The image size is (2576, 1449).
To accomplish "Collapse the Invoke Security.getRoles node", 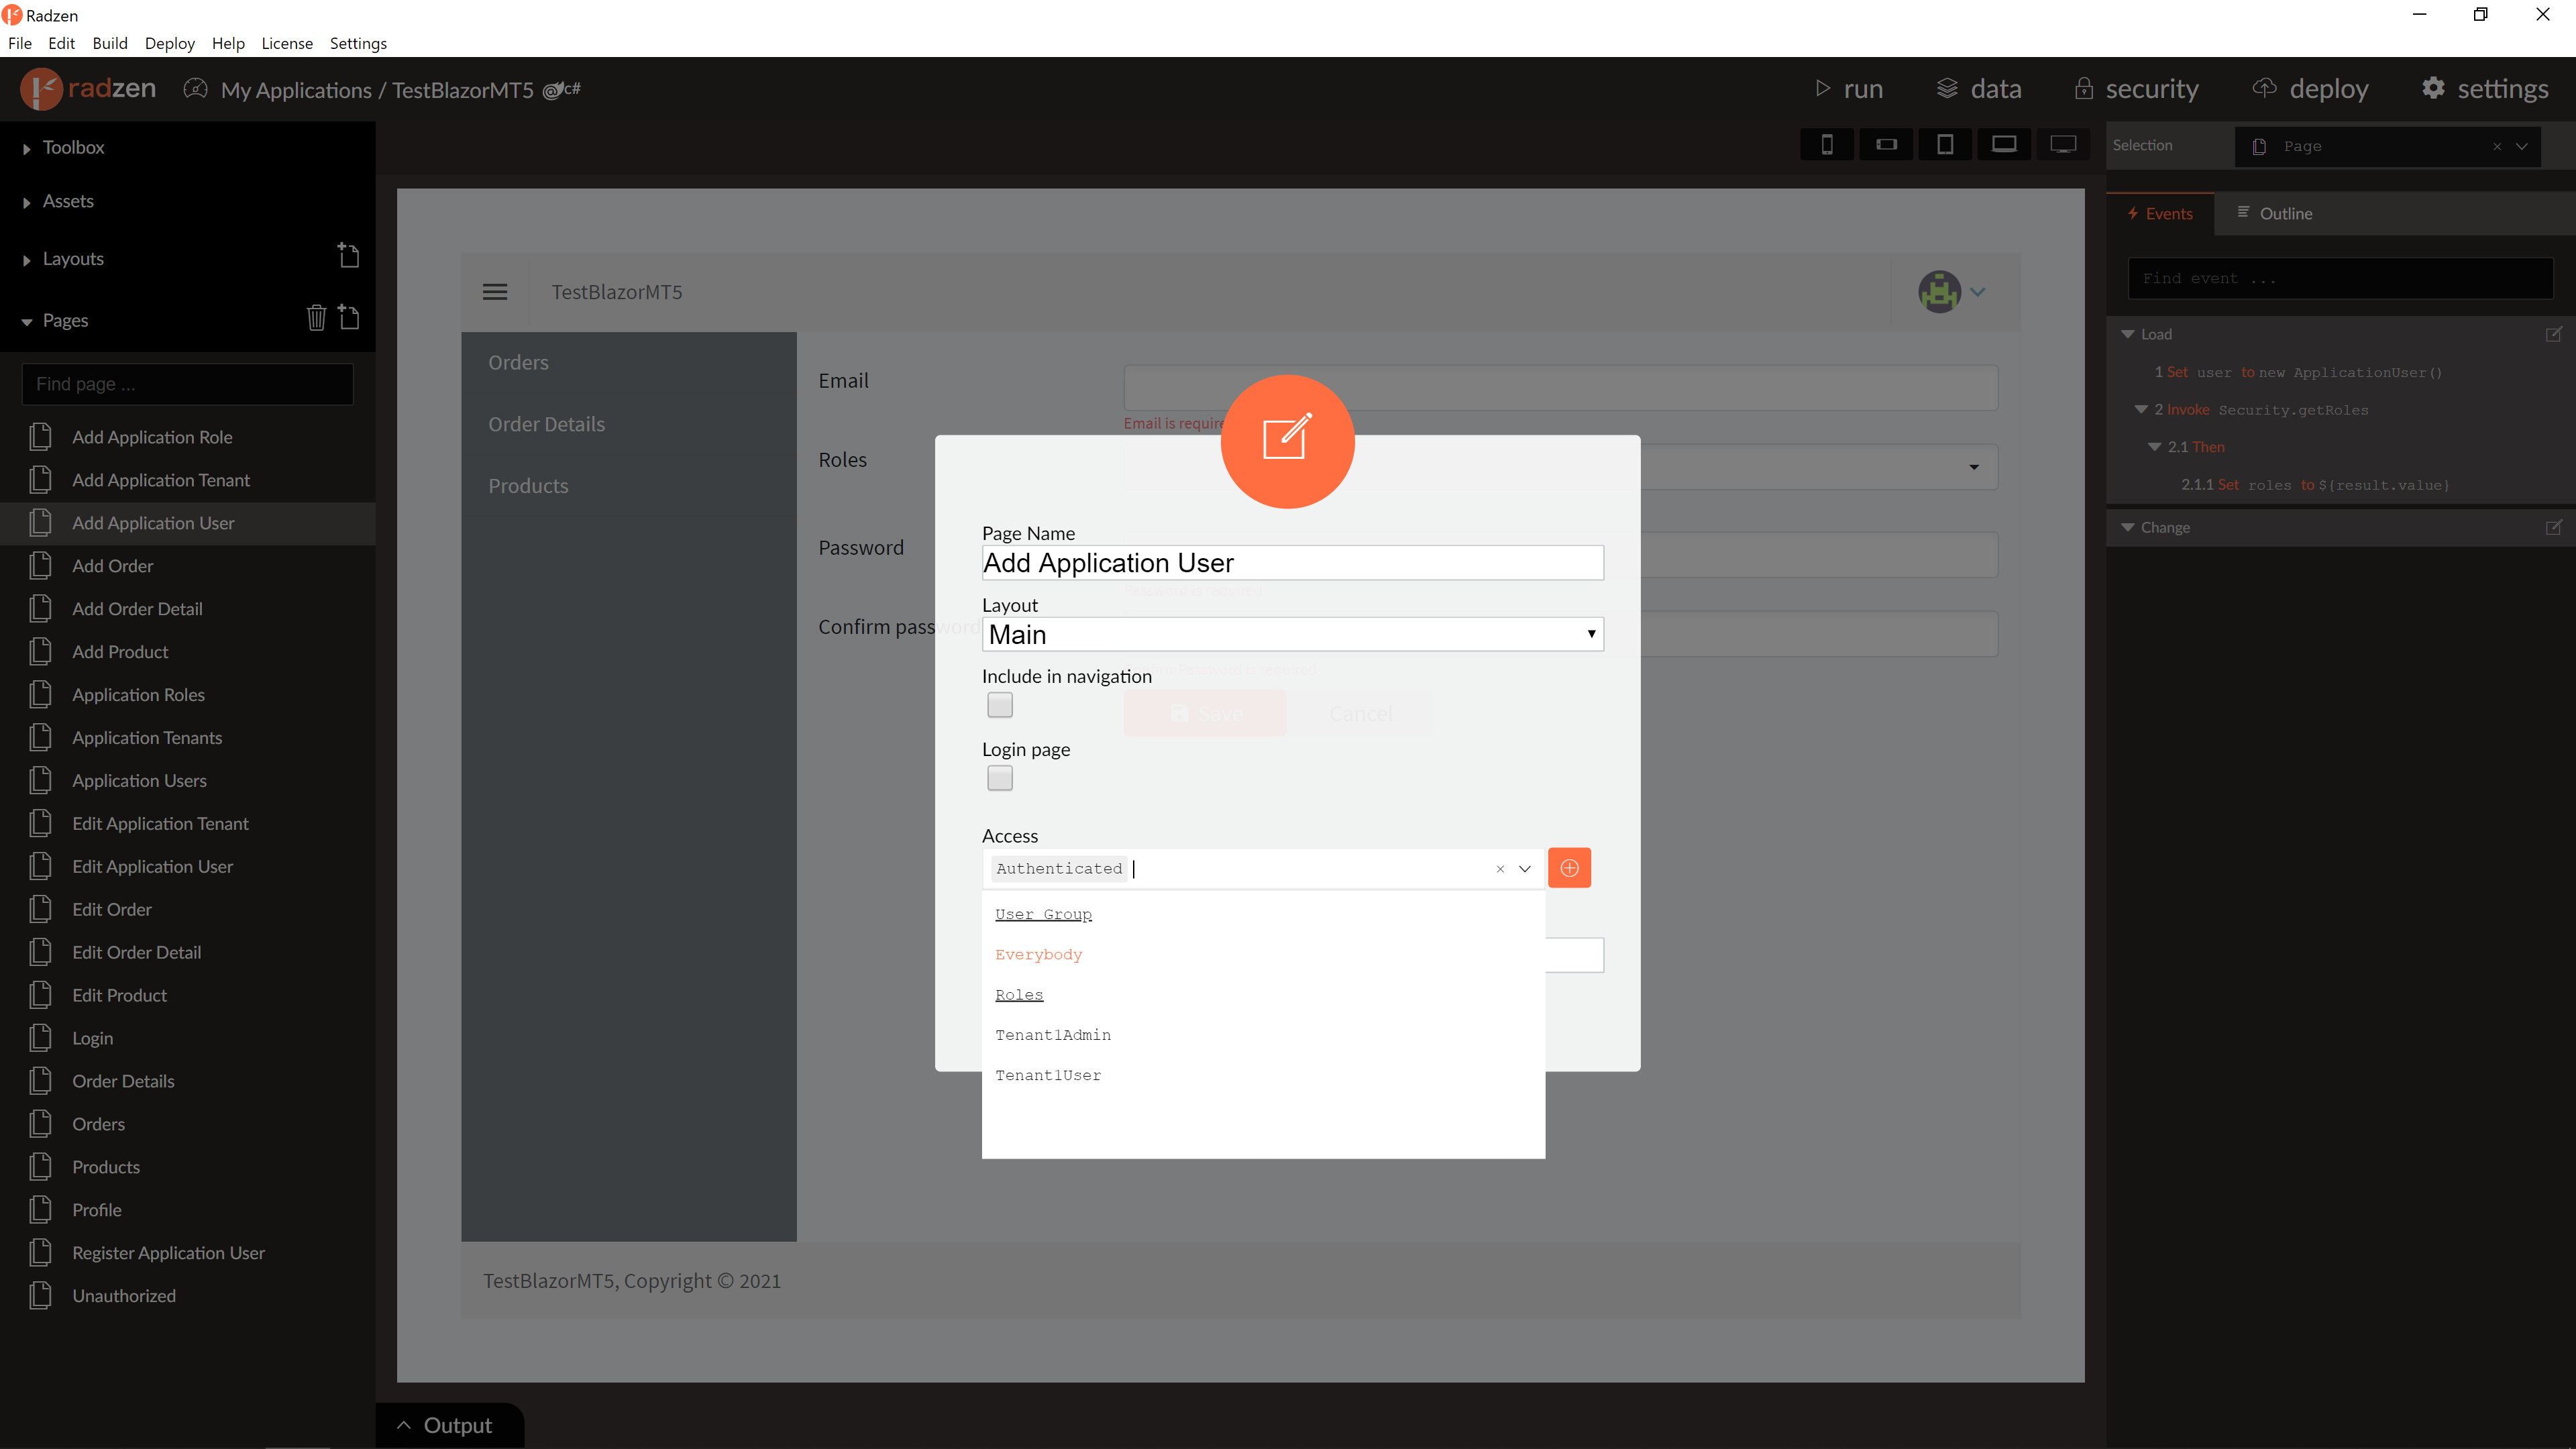I will click(2141, 409).
